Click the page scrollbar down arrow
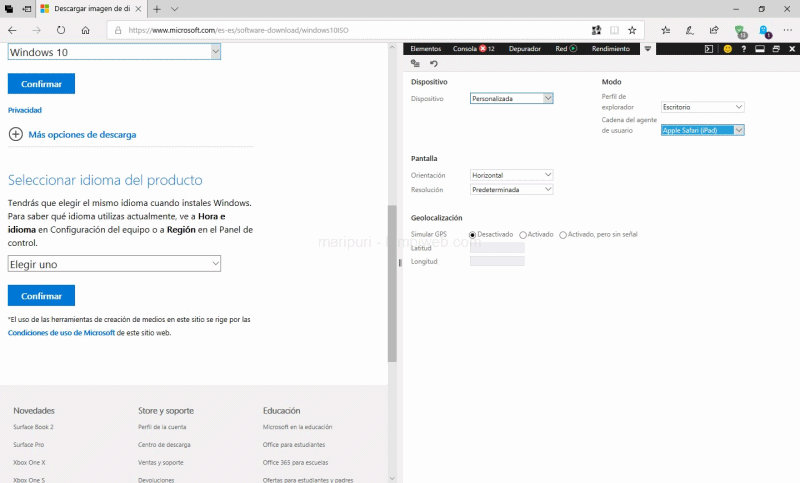Screen dimensions: 800x483 click(x=392, y=478)
